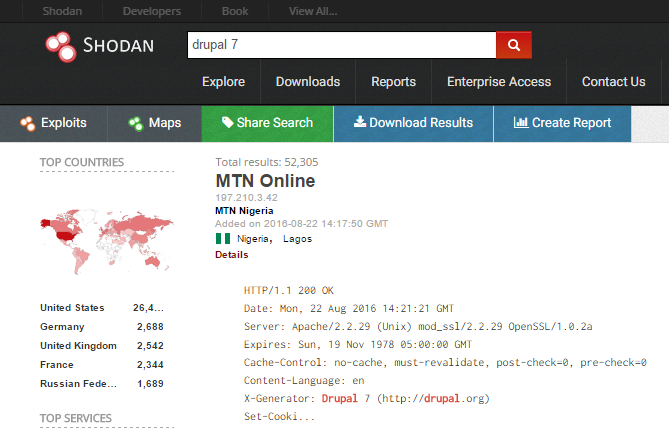Click the TOP SERVICES heading
This screenshot has height=431, width=669.
76,418
